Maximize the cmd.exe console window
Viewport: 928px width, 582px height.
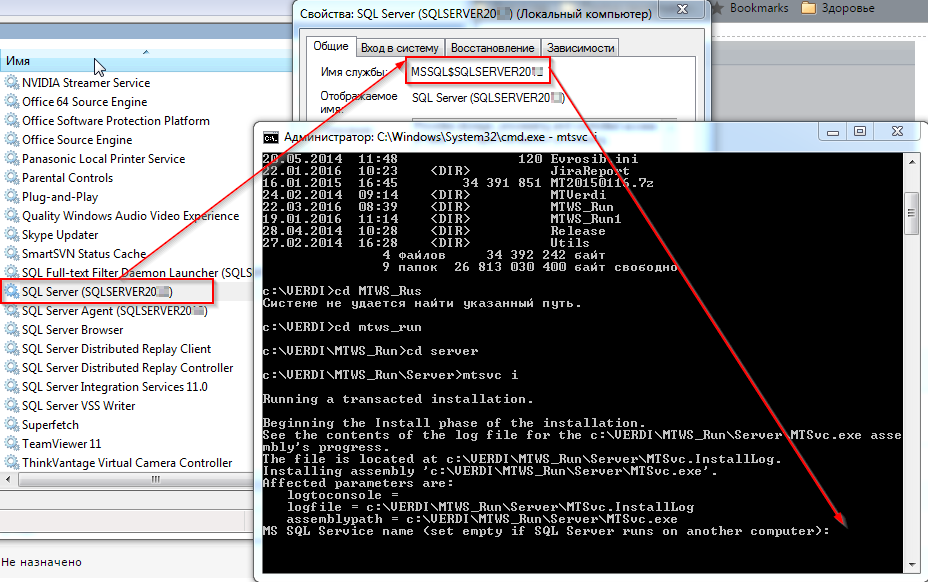[x=859, y=132]
